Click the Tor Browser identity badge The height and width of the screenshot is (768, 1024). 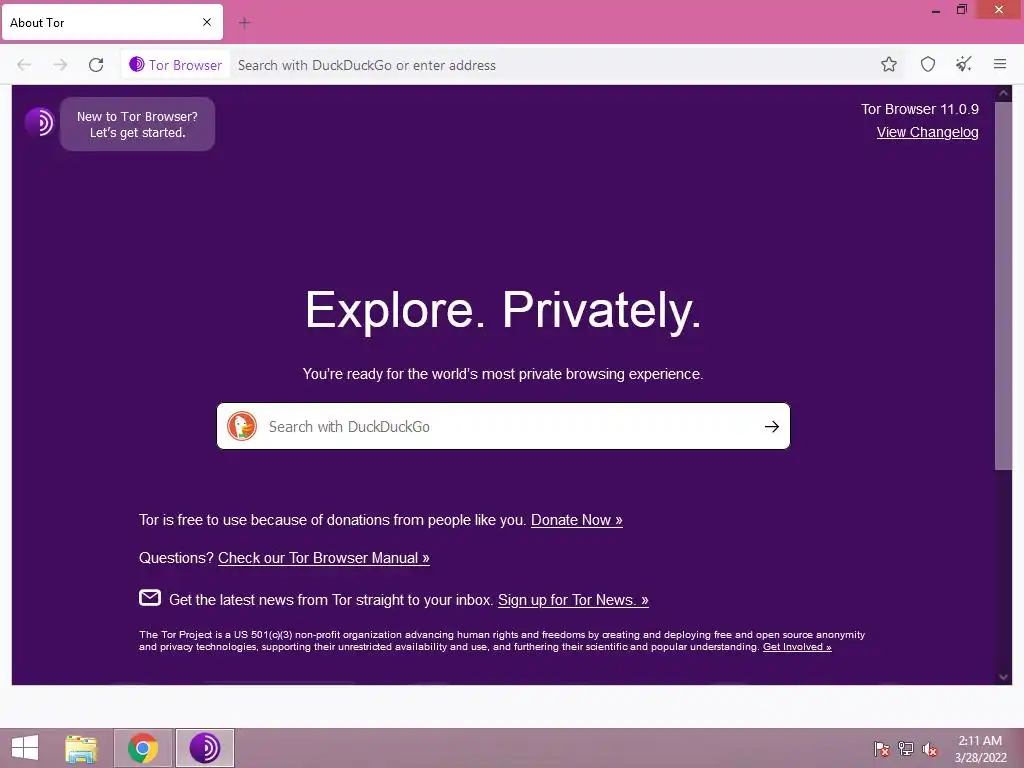click(176, 65)
